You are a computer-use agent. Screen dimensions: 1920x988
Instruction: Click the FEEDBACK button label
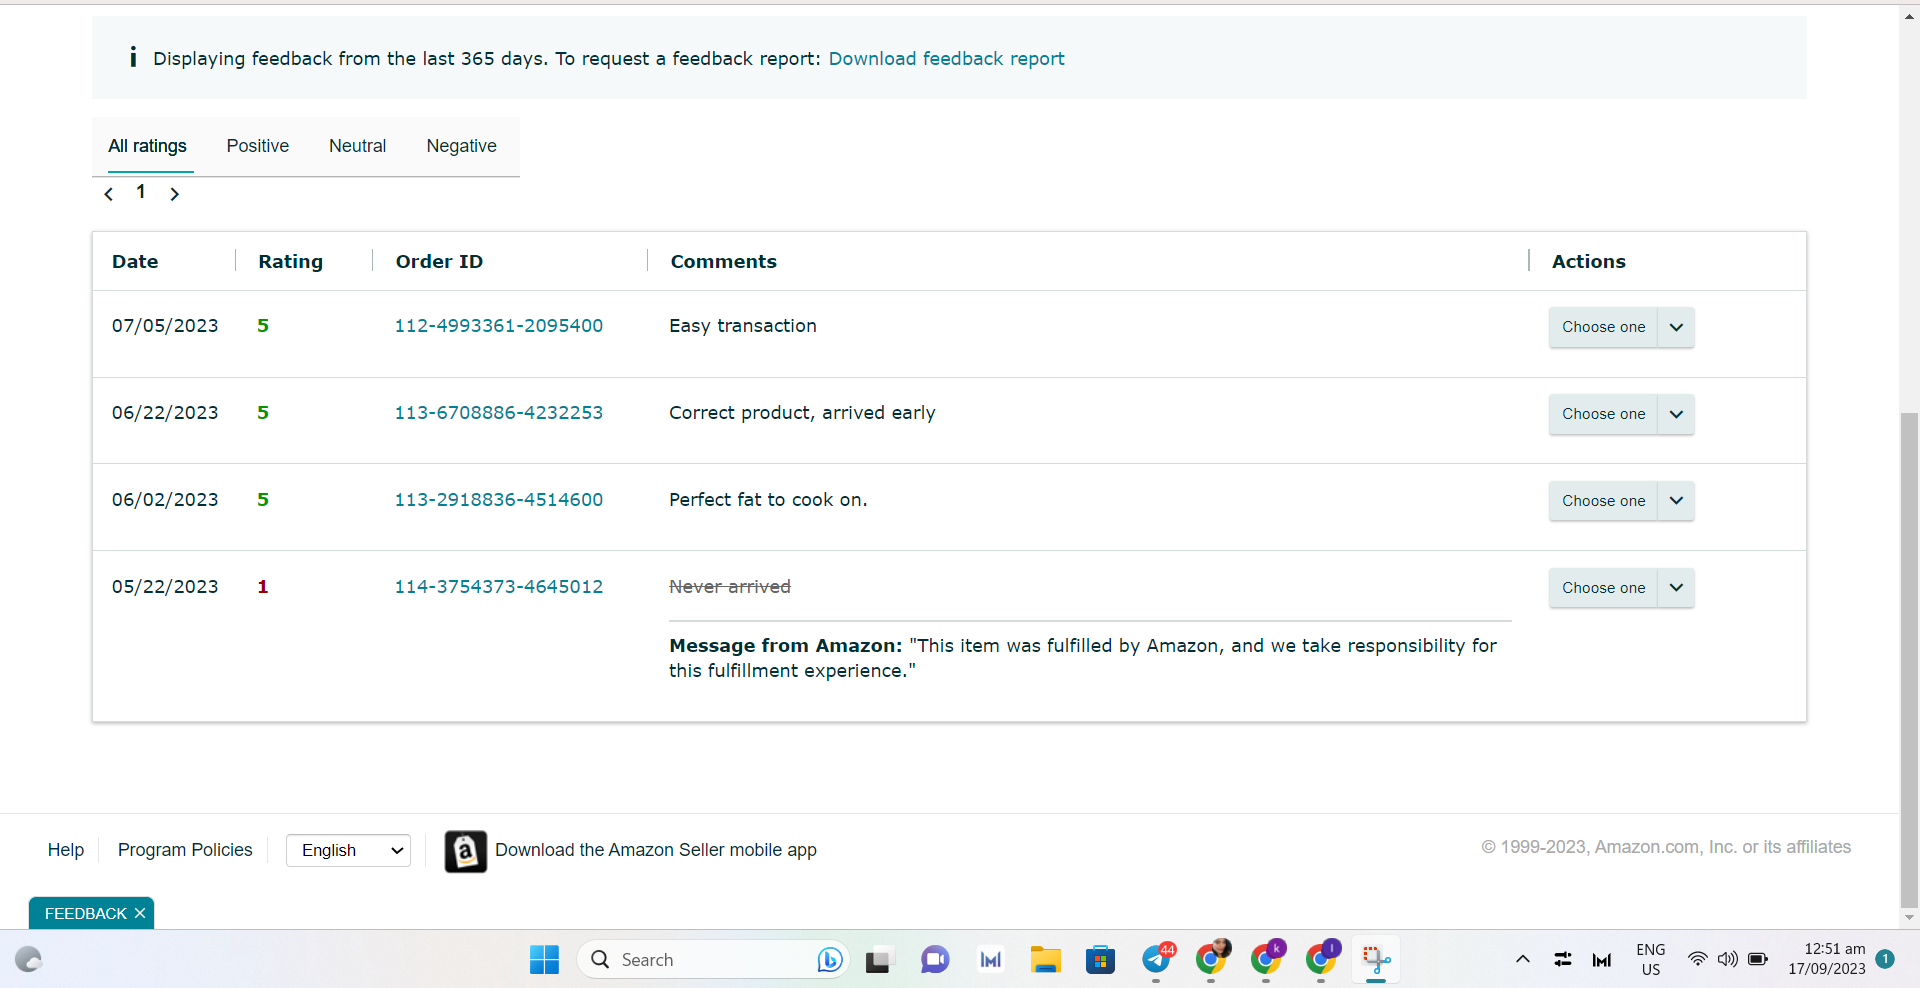click(85, 913)
